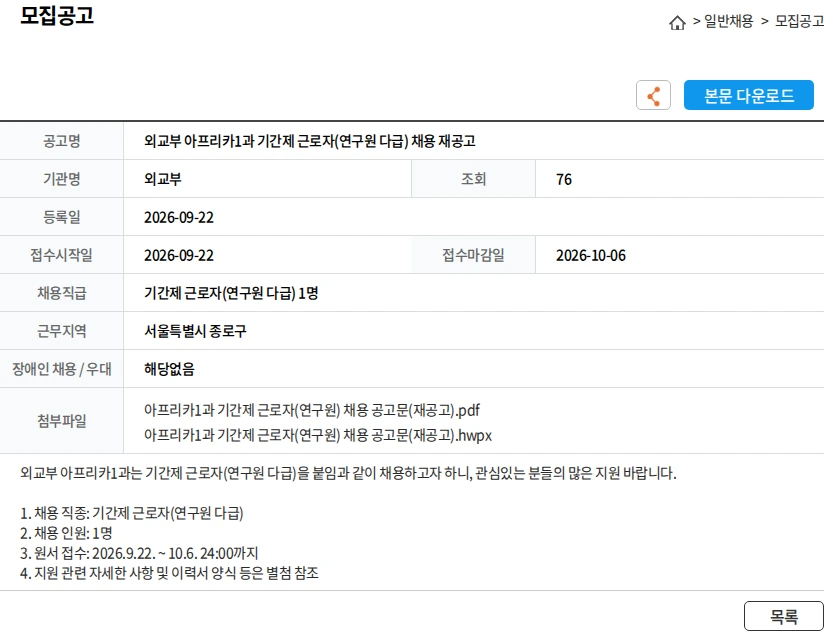Click the 기관명 value 외교부
This screenshot has height=631, width=824.
[x=162, y=179]
